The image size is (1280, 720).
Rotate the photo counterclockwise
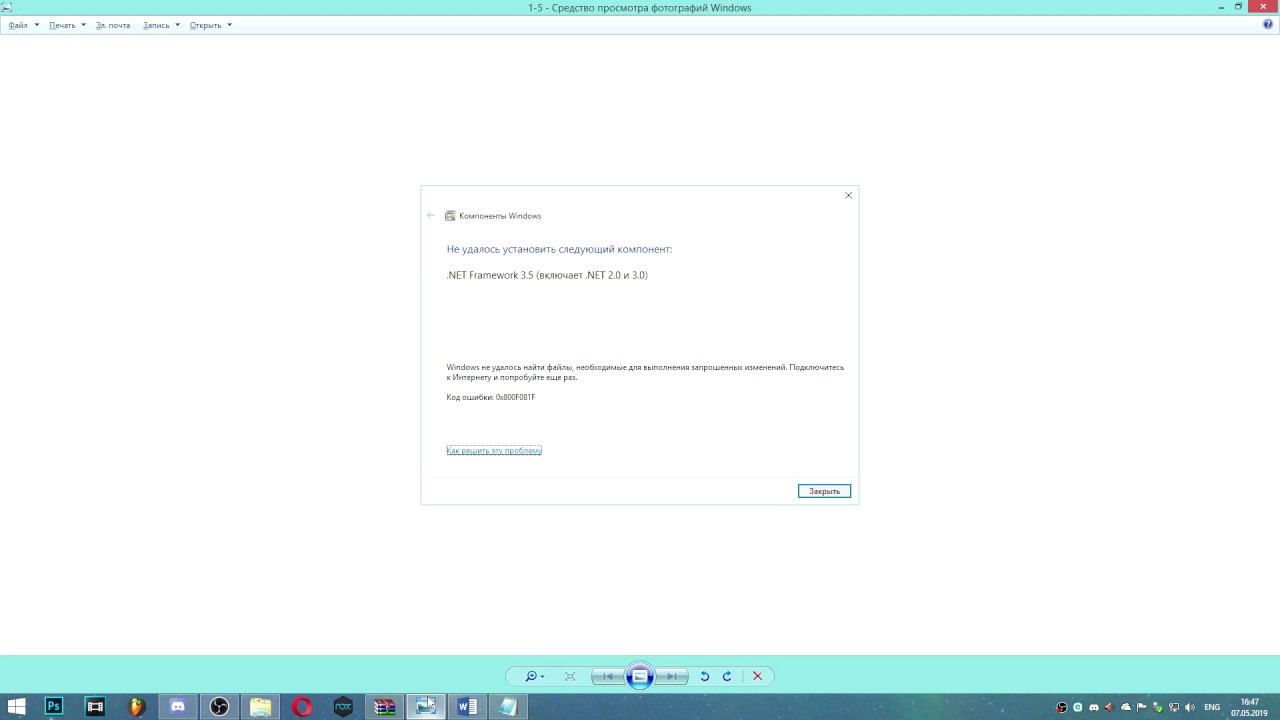704,677
